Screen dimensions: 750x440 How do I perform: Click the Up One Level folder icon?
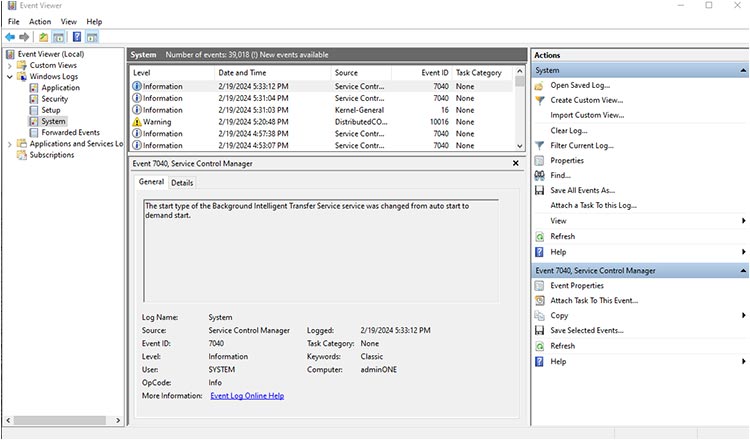43,37
